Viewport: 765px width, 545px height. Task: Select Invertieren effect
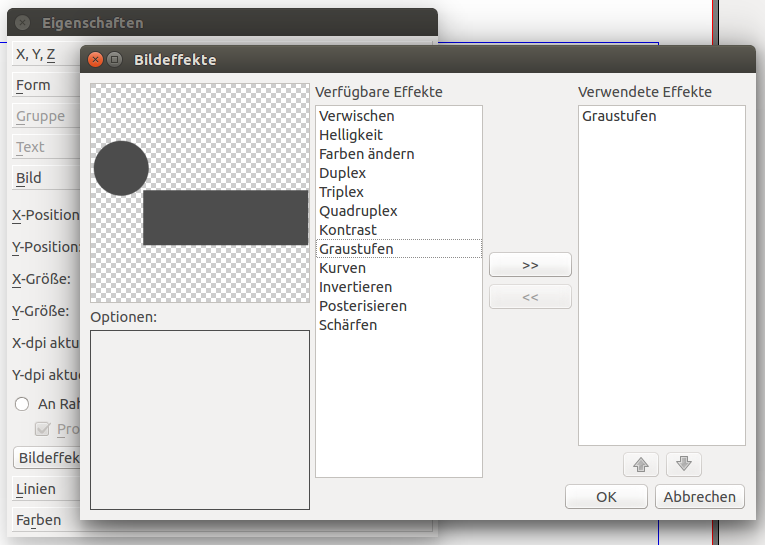pos(355,287)
